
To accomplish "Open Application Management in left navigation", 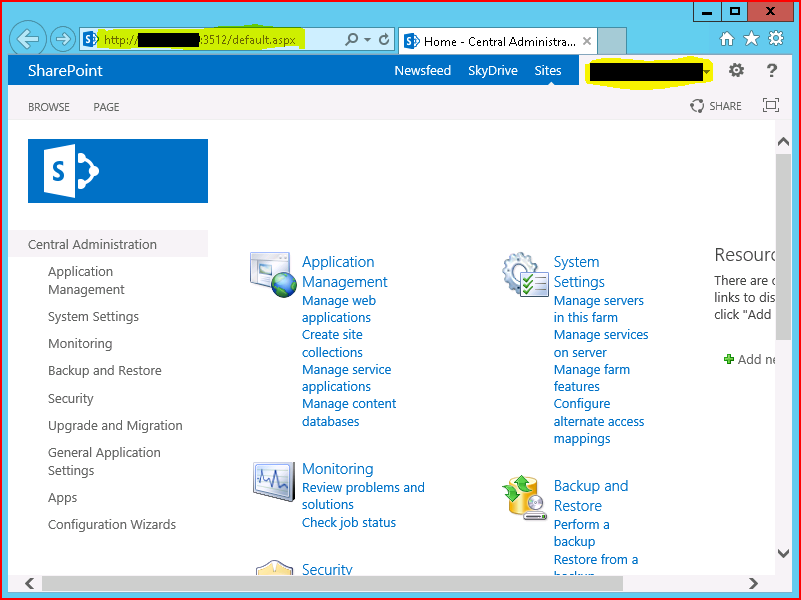I will tap(86, 280).
